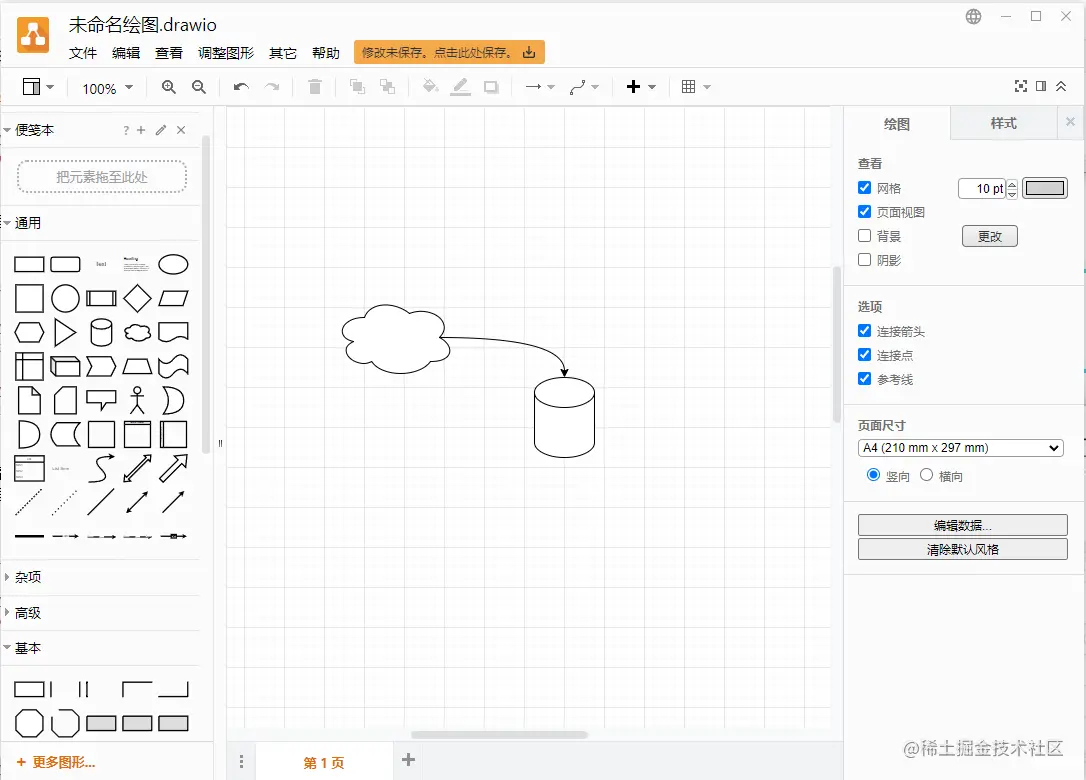The image size is (1086, 780).
Task: Select the cloud shape in the palette
Action: coord(137,333)
